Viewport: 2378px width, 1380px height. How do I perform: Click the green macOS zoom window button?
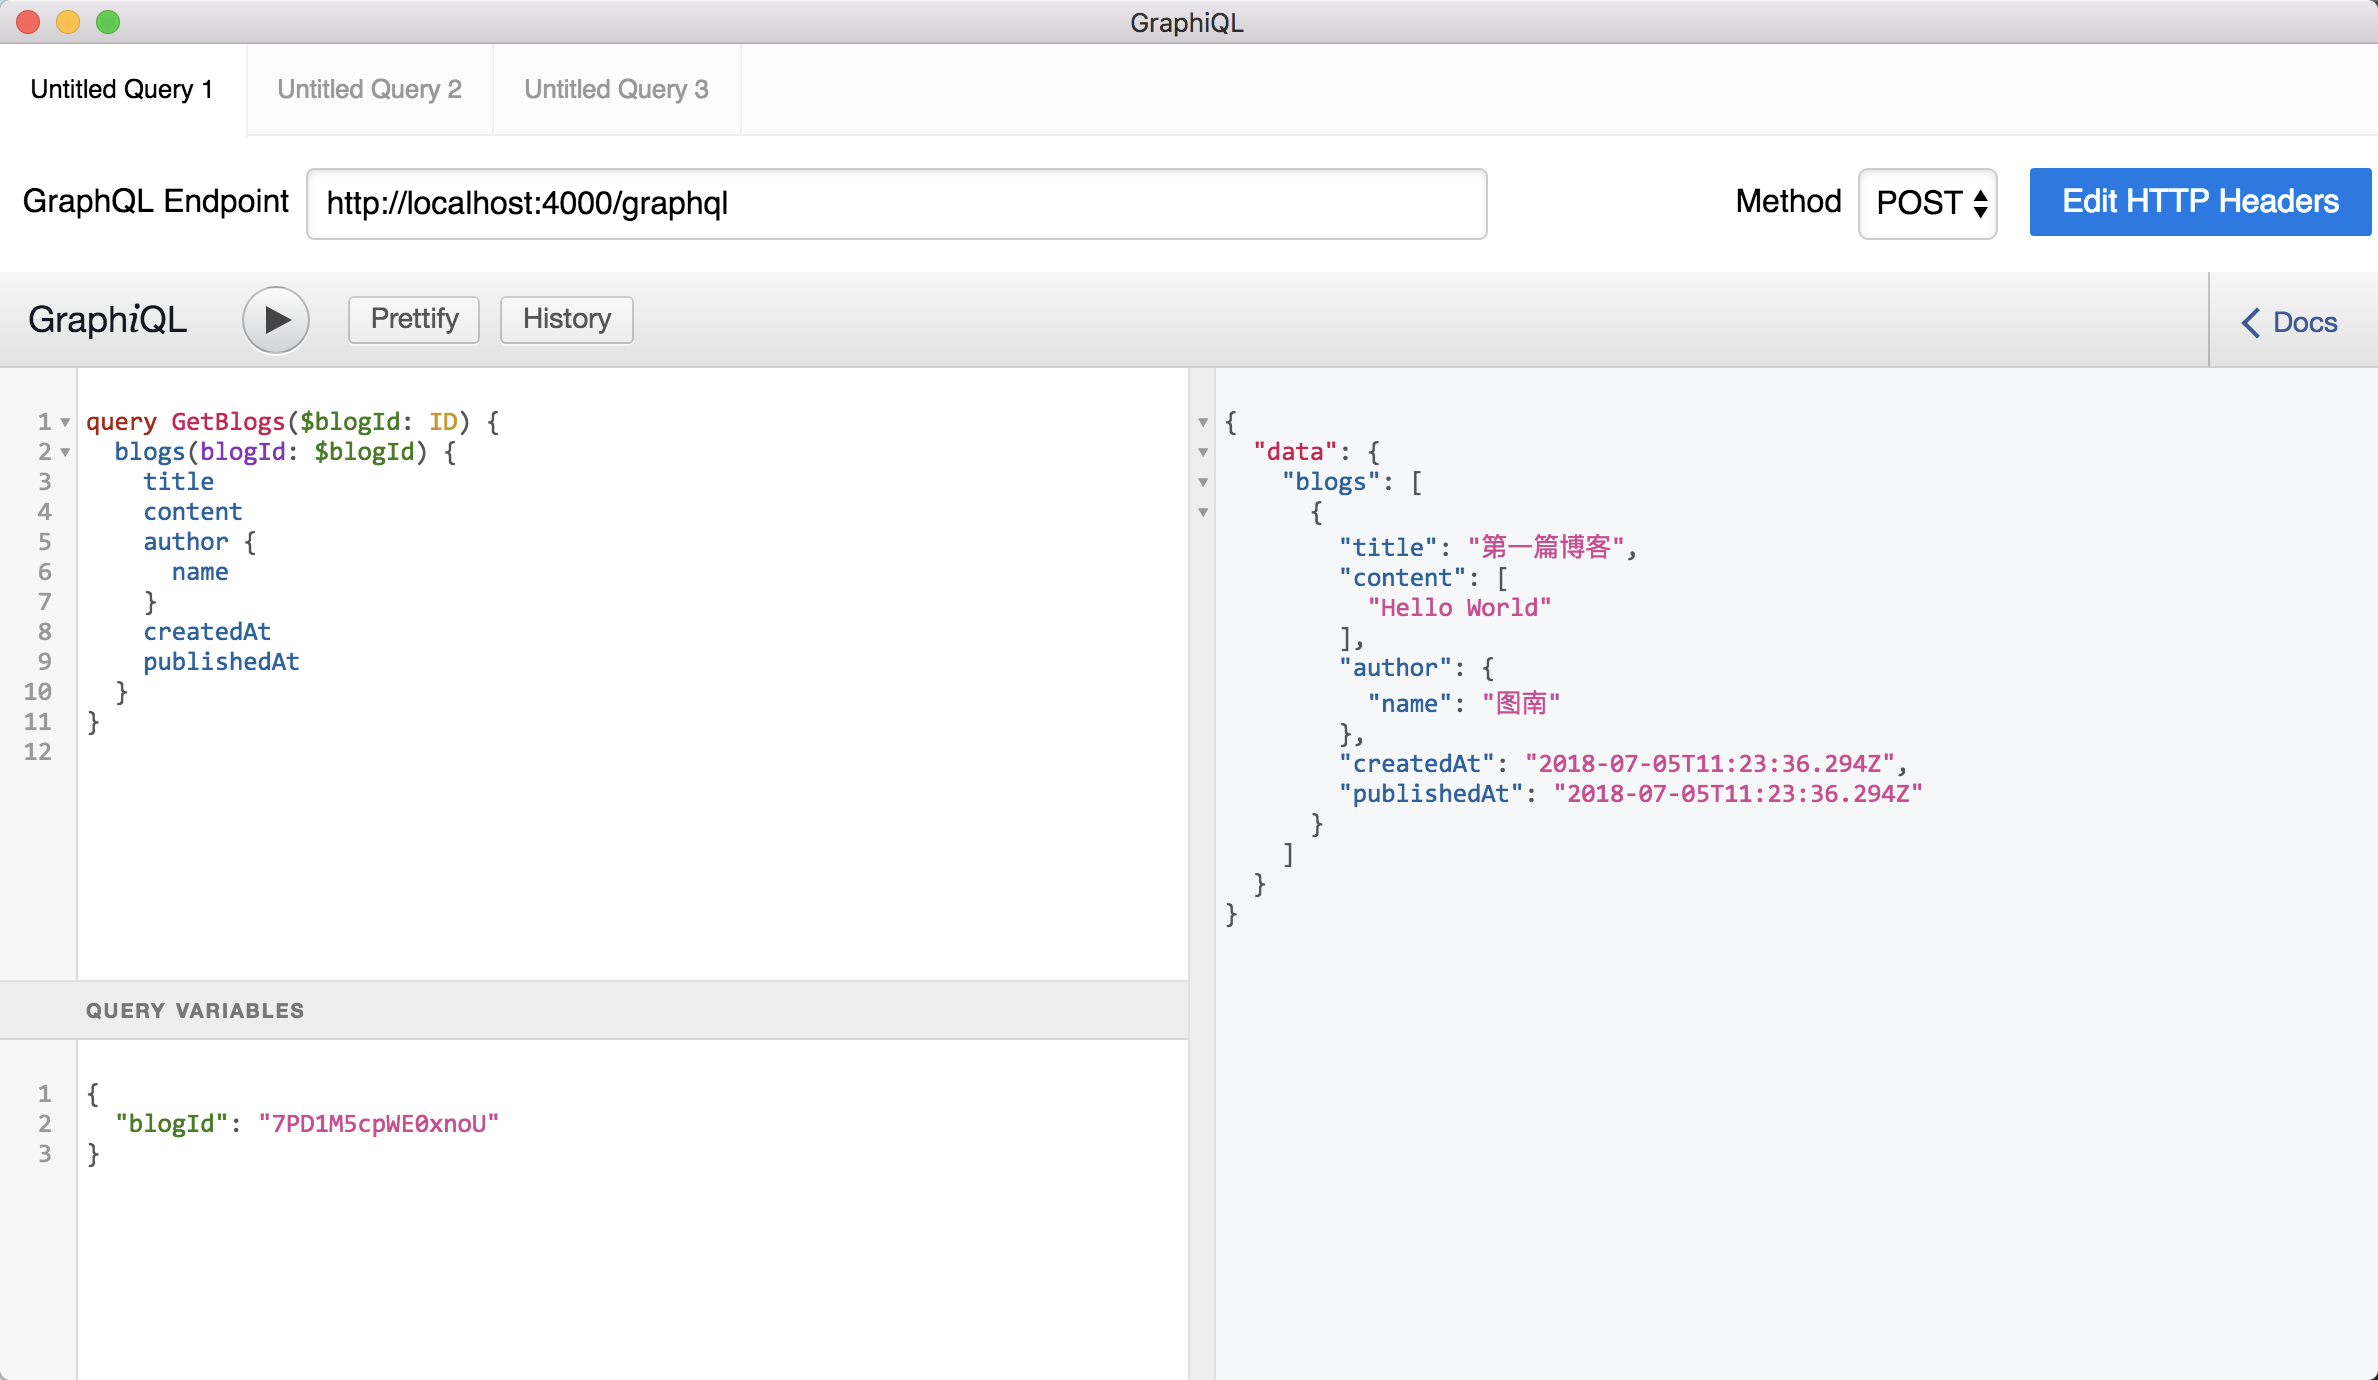(108, 22)
